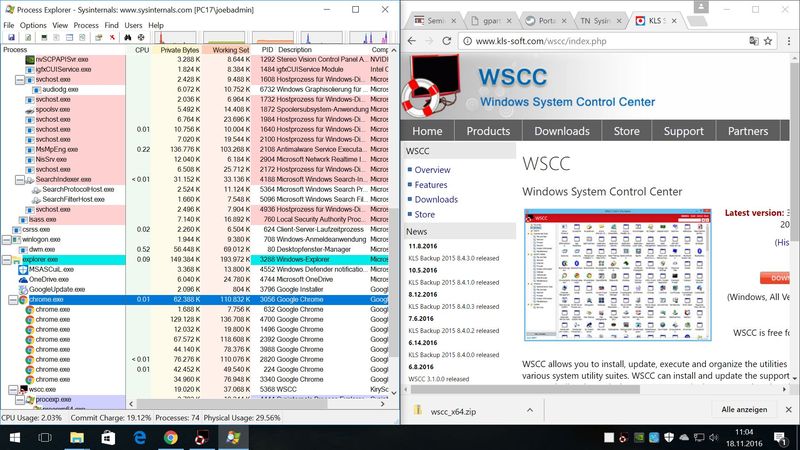This screenshot has height=450, width=800.
Task: Click Downloads in the top navigation bar
Action: (562, 131)
